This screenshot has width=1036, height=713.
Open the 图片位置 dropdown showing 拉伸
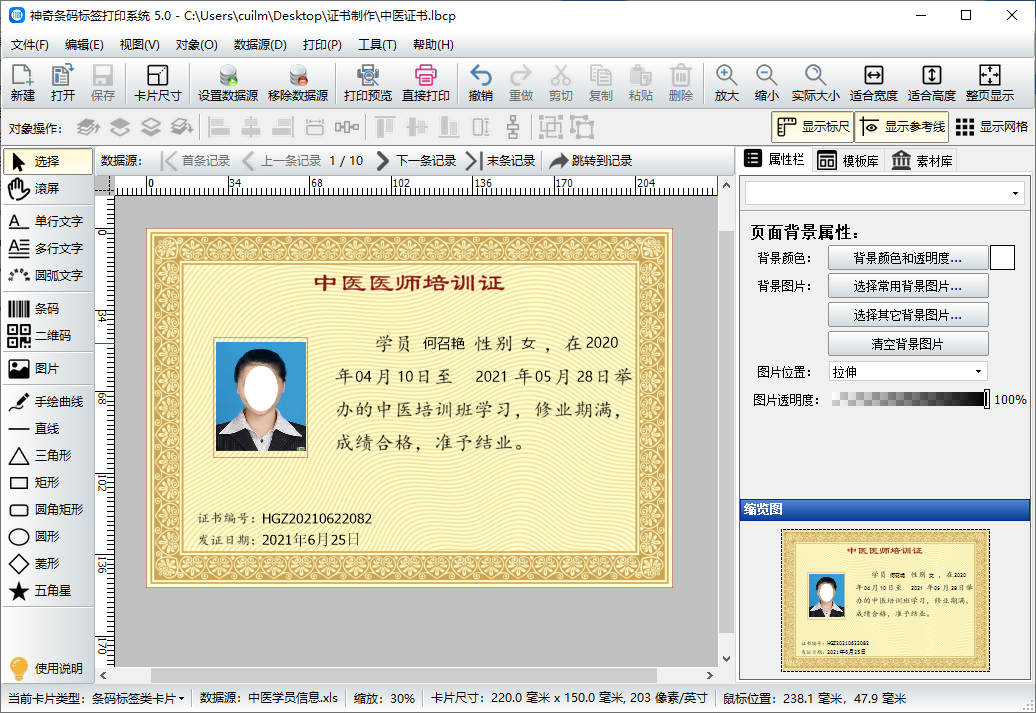907,372
